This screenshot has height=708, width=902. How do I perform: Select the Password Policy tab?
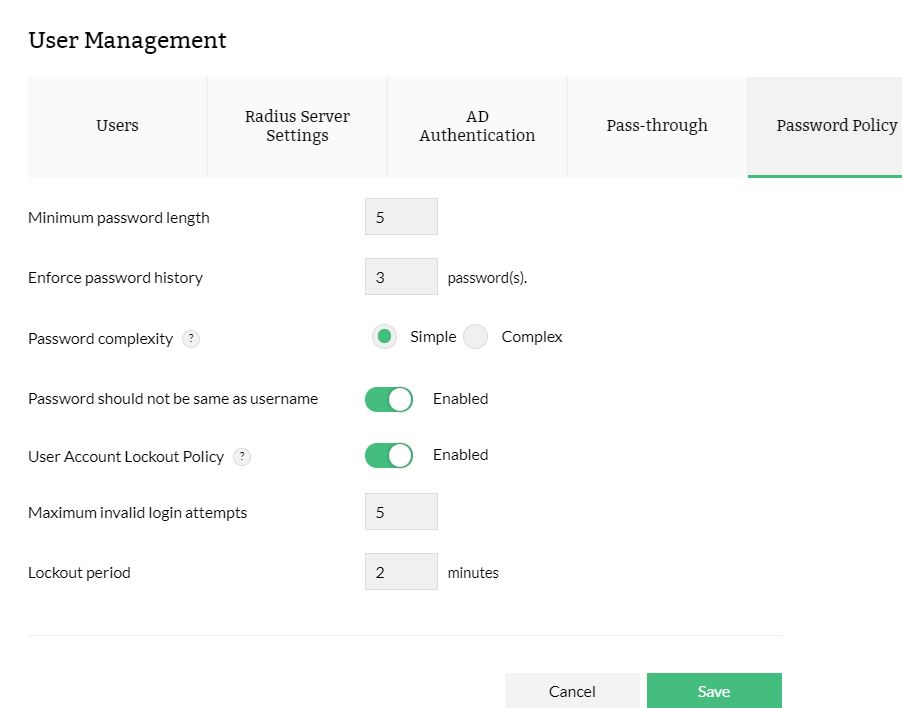[x=836, y=126]
